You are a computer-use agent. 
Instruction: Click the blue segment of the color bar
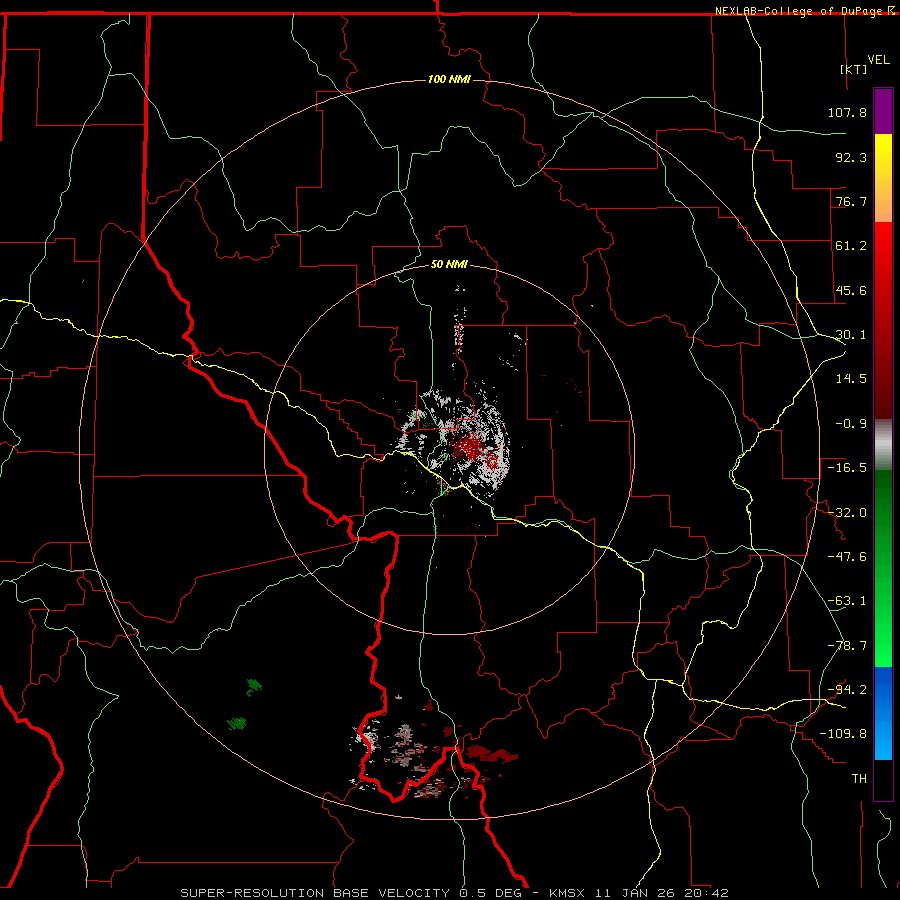tap(883, 713)
